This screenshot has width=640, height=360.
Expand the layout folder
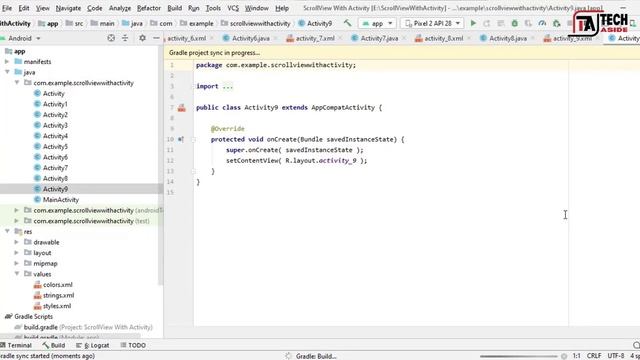pyautogui.click(x=17, y=253)
